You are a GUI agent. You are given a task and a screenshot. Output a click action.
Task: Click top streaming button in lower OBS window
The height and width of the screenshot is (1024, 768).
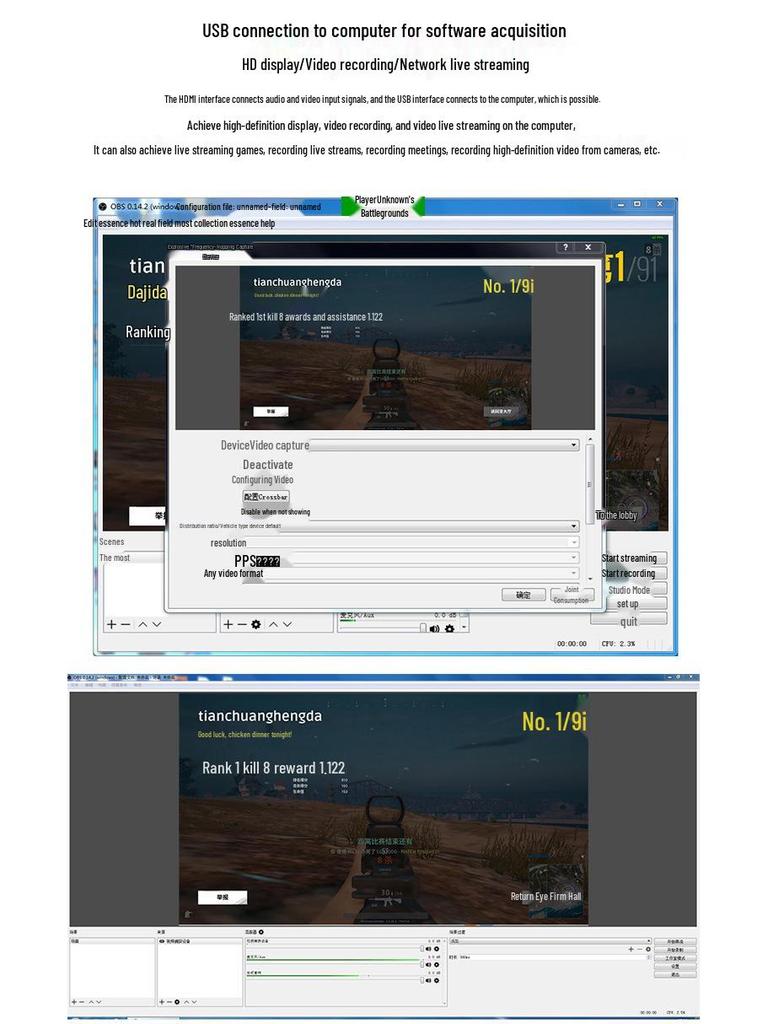click(675, 942)
